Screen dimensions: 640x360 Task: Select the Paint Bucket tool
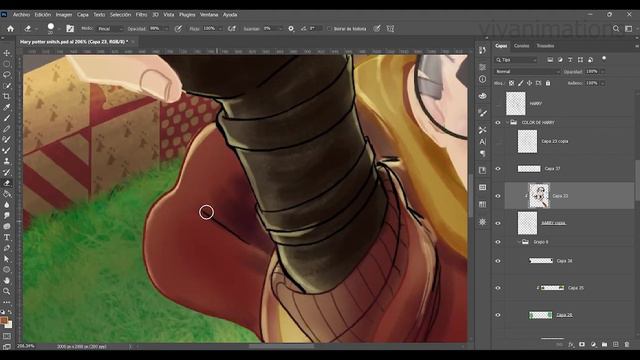[7, 194]
